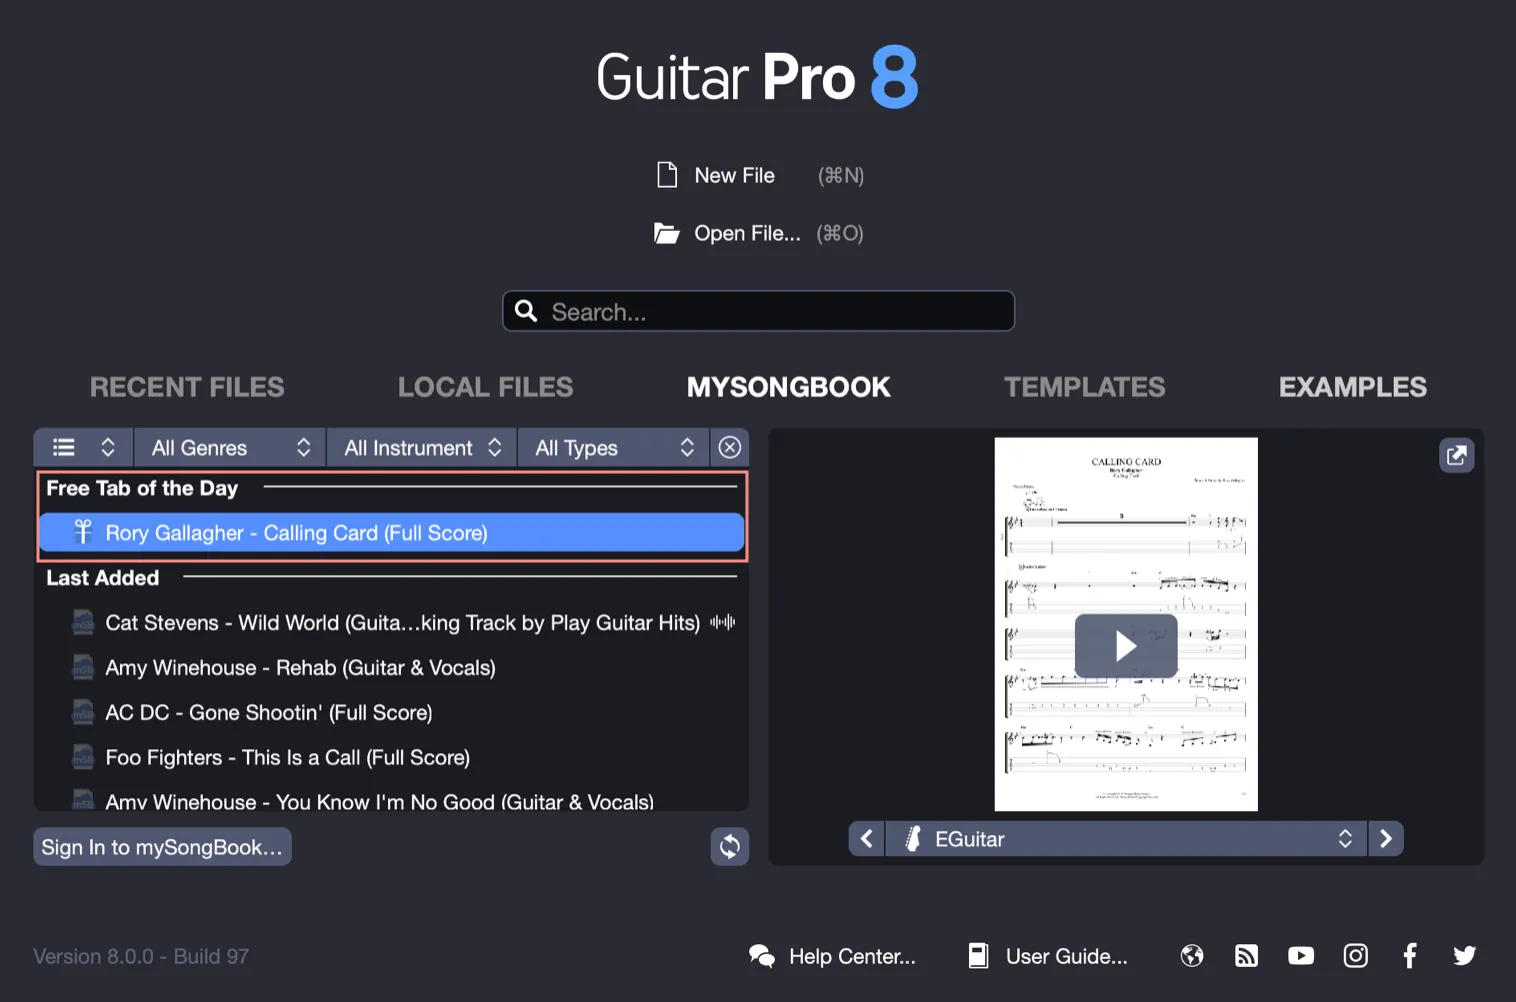Image resolution: width=1516 pixels, height=1002 pixels.
Task: Click the mSB icon beside This Is a Call
Action: pos(83,757)
